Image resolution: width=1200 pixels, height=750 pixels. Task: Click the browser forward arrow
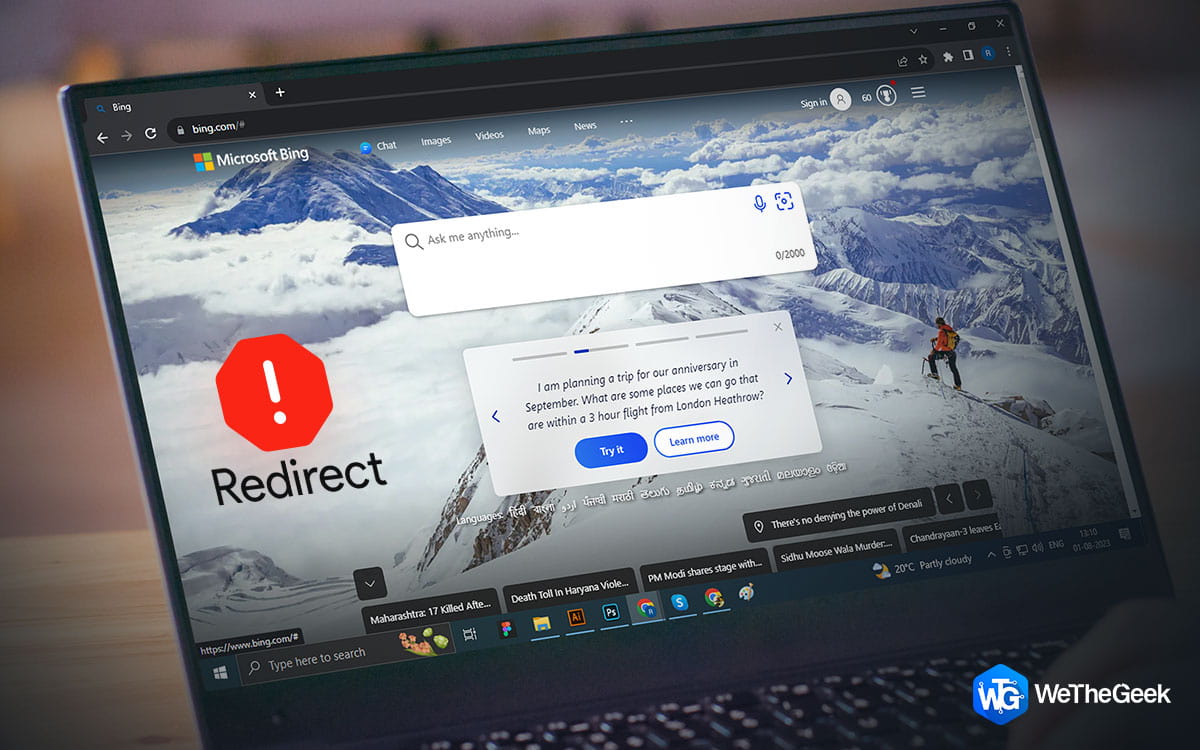coord(126,136)
